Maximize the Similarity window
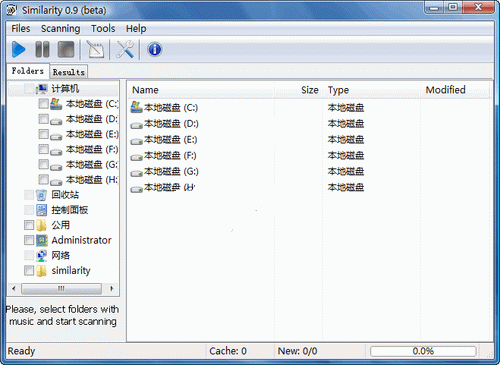The height and width of the screenshot is (365, 500). [x=453, y=8]
